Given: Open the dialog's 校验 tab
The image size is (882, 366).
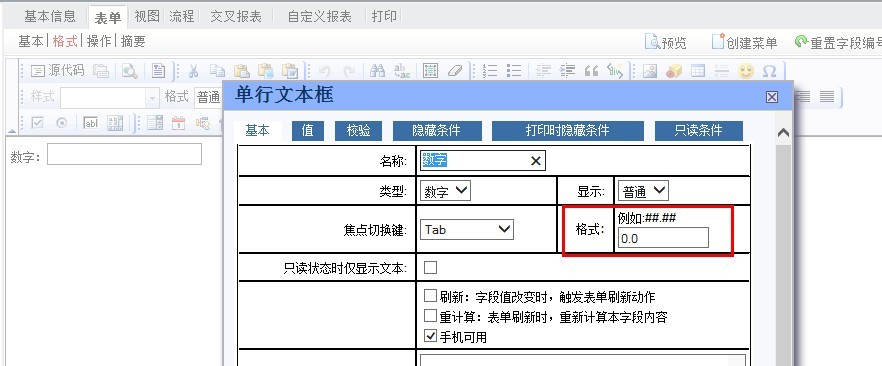Looking at the screenshot, I should tap(358, 130).
